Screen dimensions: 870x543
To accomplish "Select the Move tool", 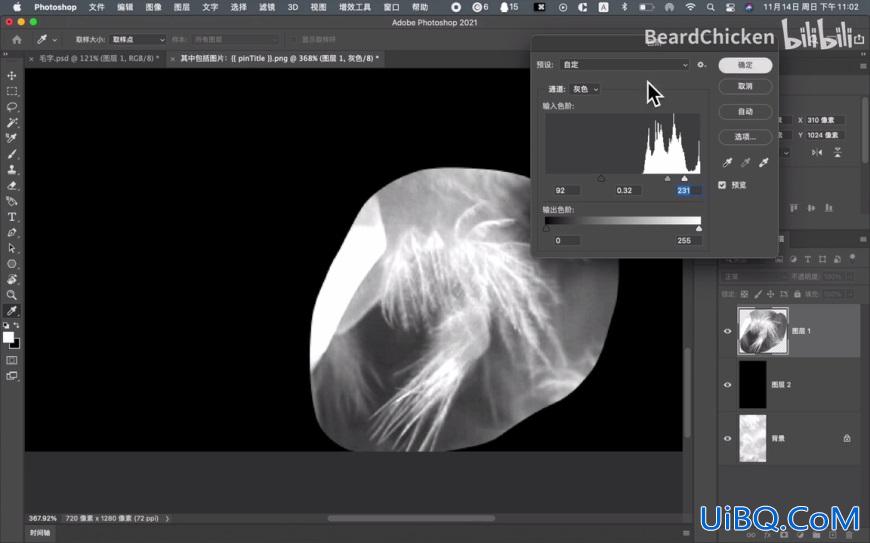I will [x=12, y=75].
